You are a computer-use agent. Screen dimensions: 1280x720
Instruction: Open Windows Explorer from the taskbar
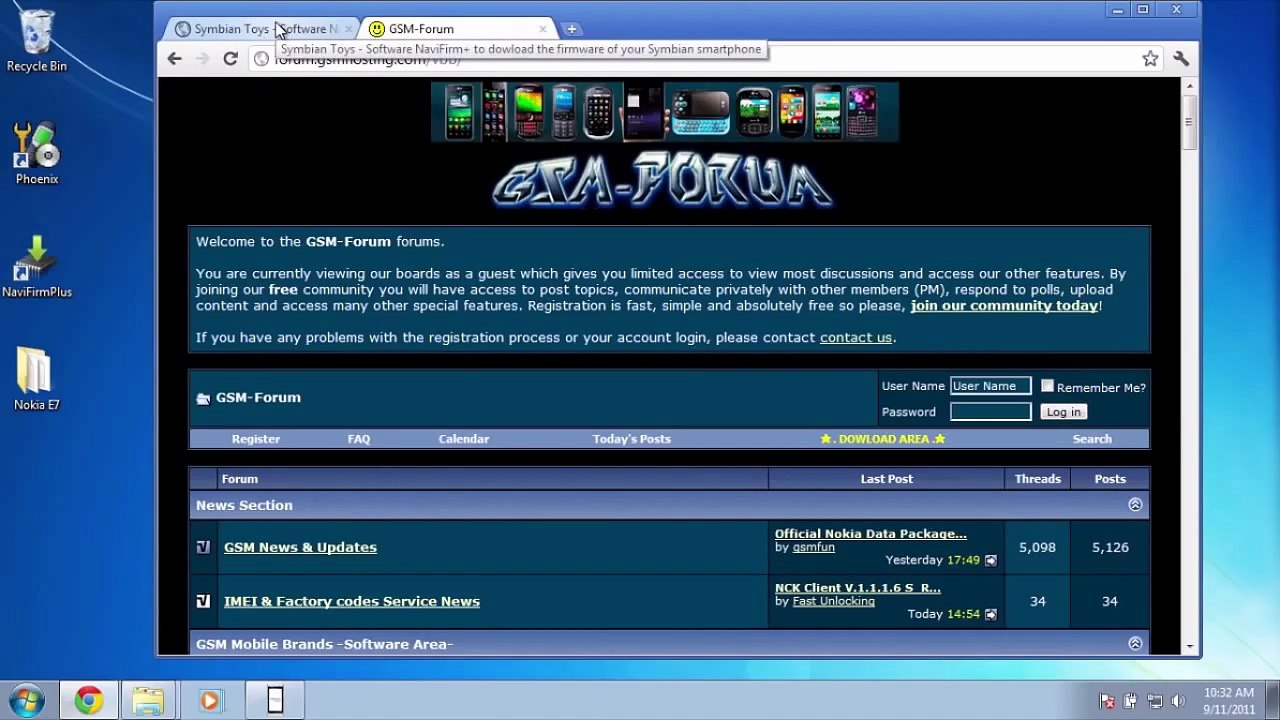[148, 700]
